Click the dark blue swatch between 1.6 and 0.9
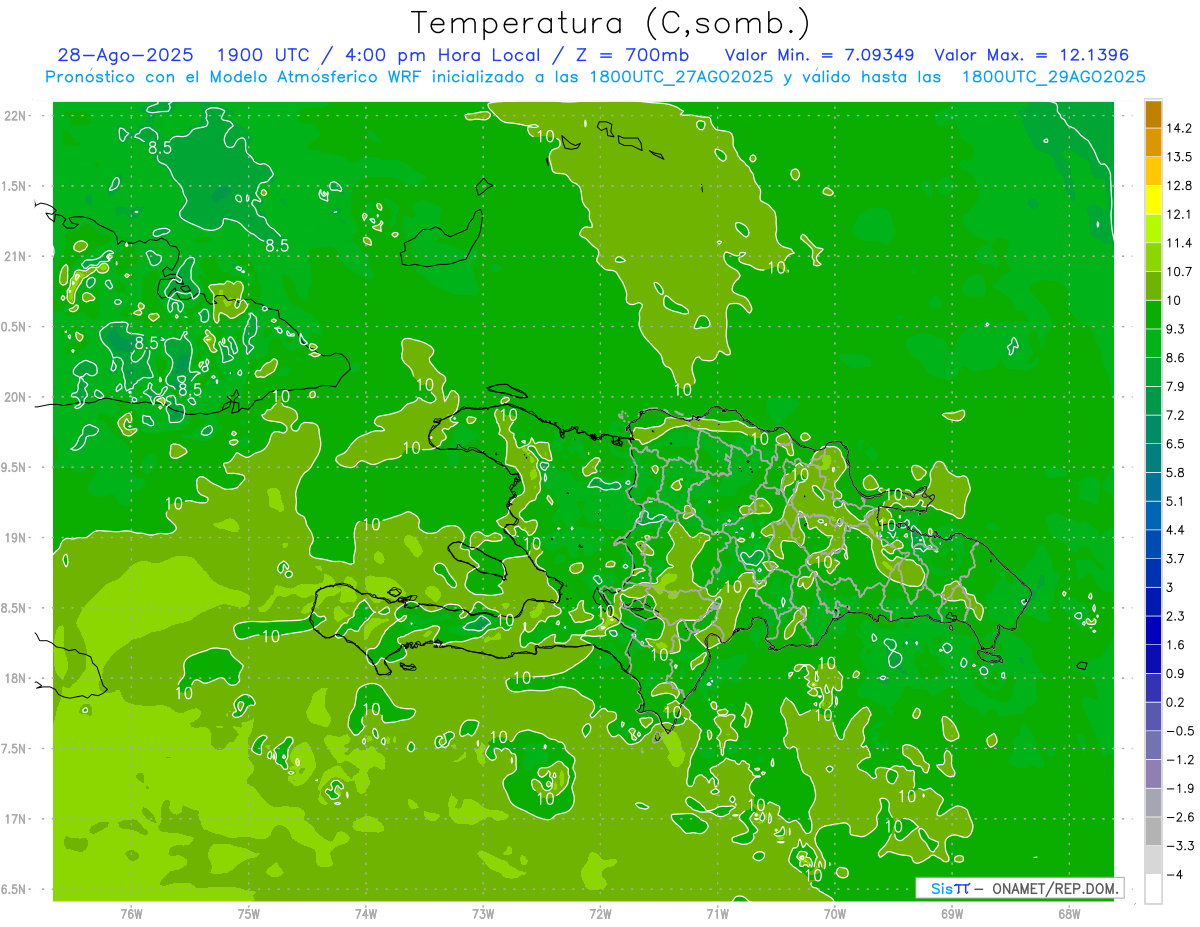1200x927 pixels. (1153, 659)
